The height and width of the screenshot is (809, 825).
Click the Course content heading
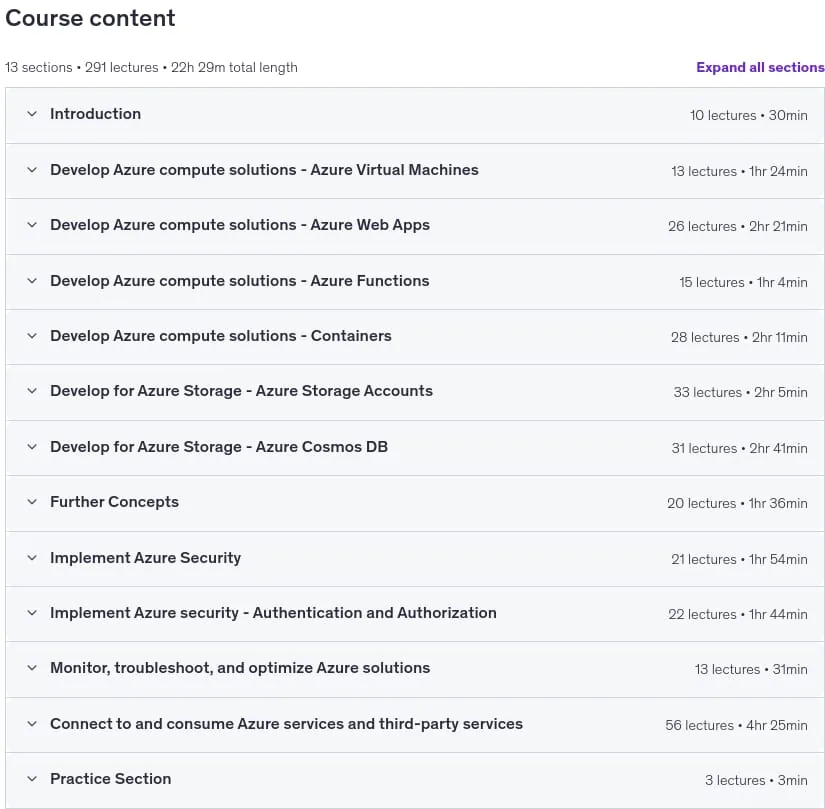tap(90, 18)
